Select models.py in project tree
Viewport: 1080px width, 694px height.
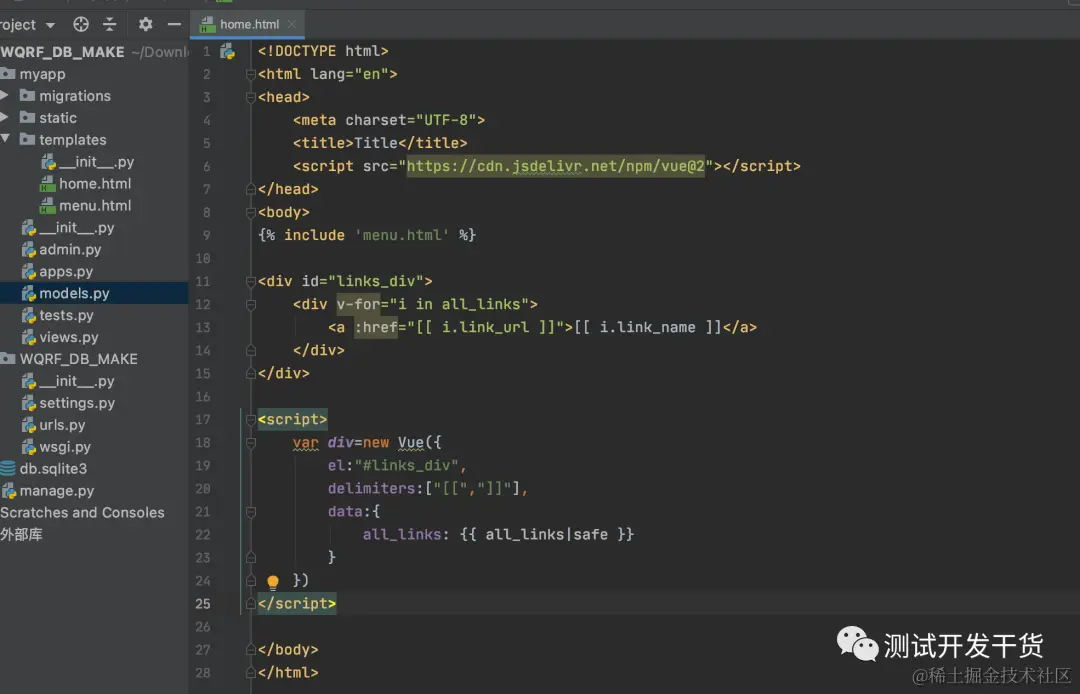74,293
